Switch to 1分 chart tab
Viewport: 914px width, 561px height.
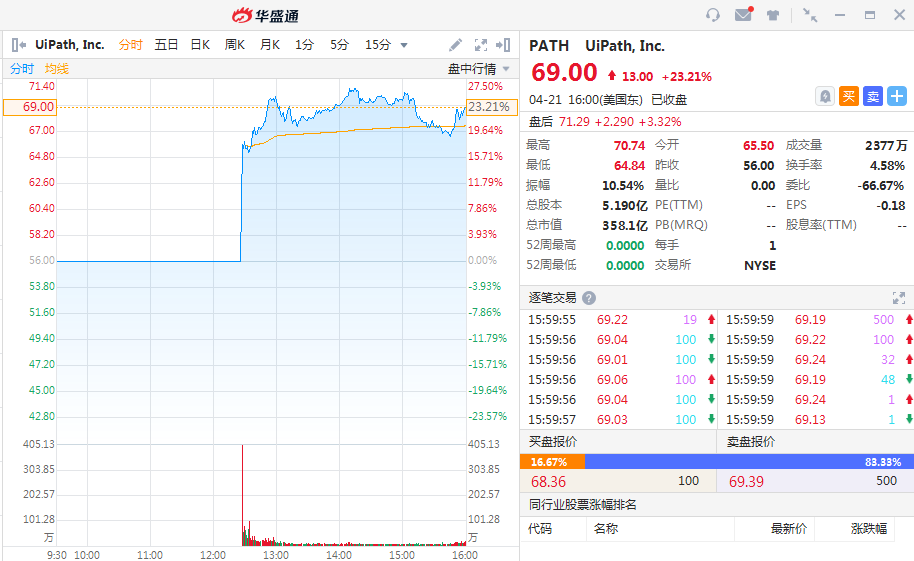click(304, 45)
